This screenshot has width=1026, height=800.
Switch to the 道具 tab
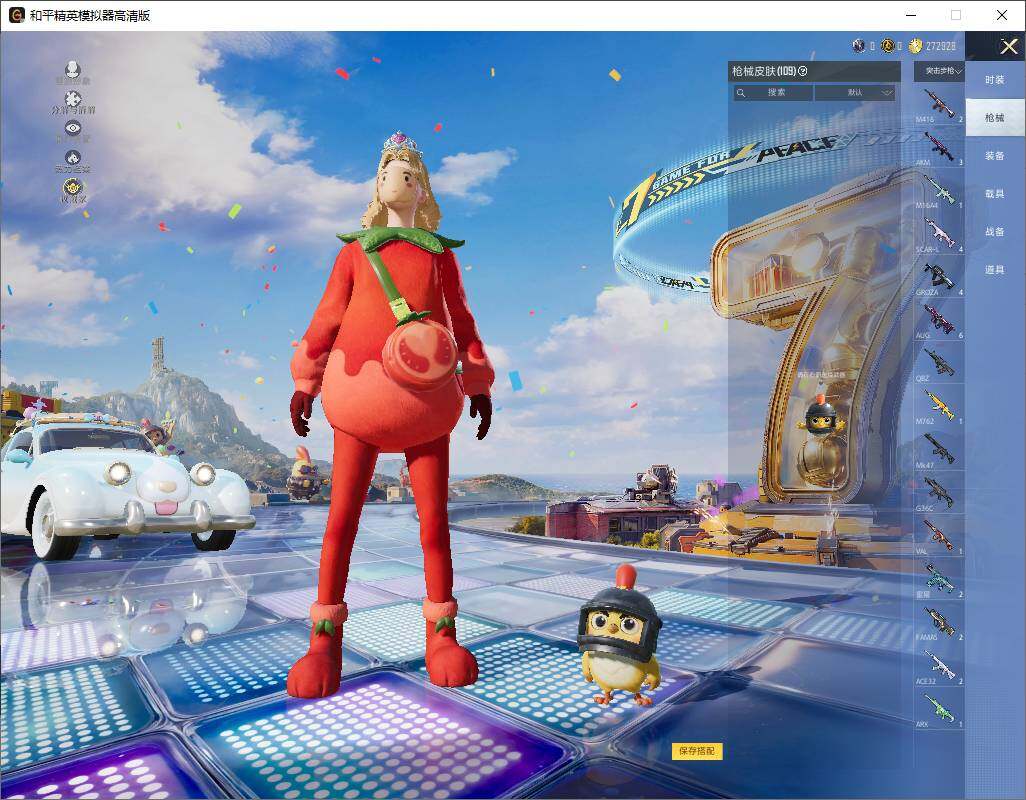pyautogui.click(x=995, y=270)
